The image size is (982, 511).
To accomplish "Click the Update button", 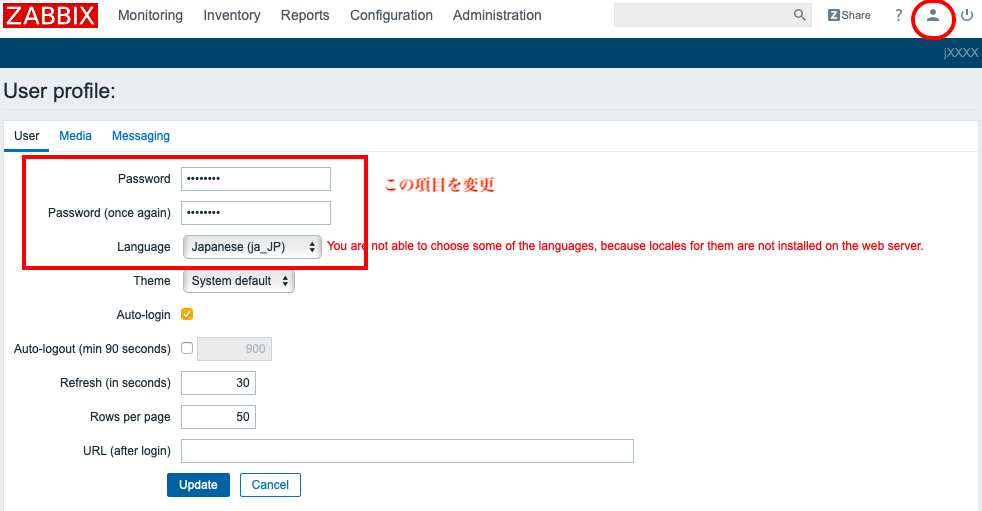I will click(198, 485).
